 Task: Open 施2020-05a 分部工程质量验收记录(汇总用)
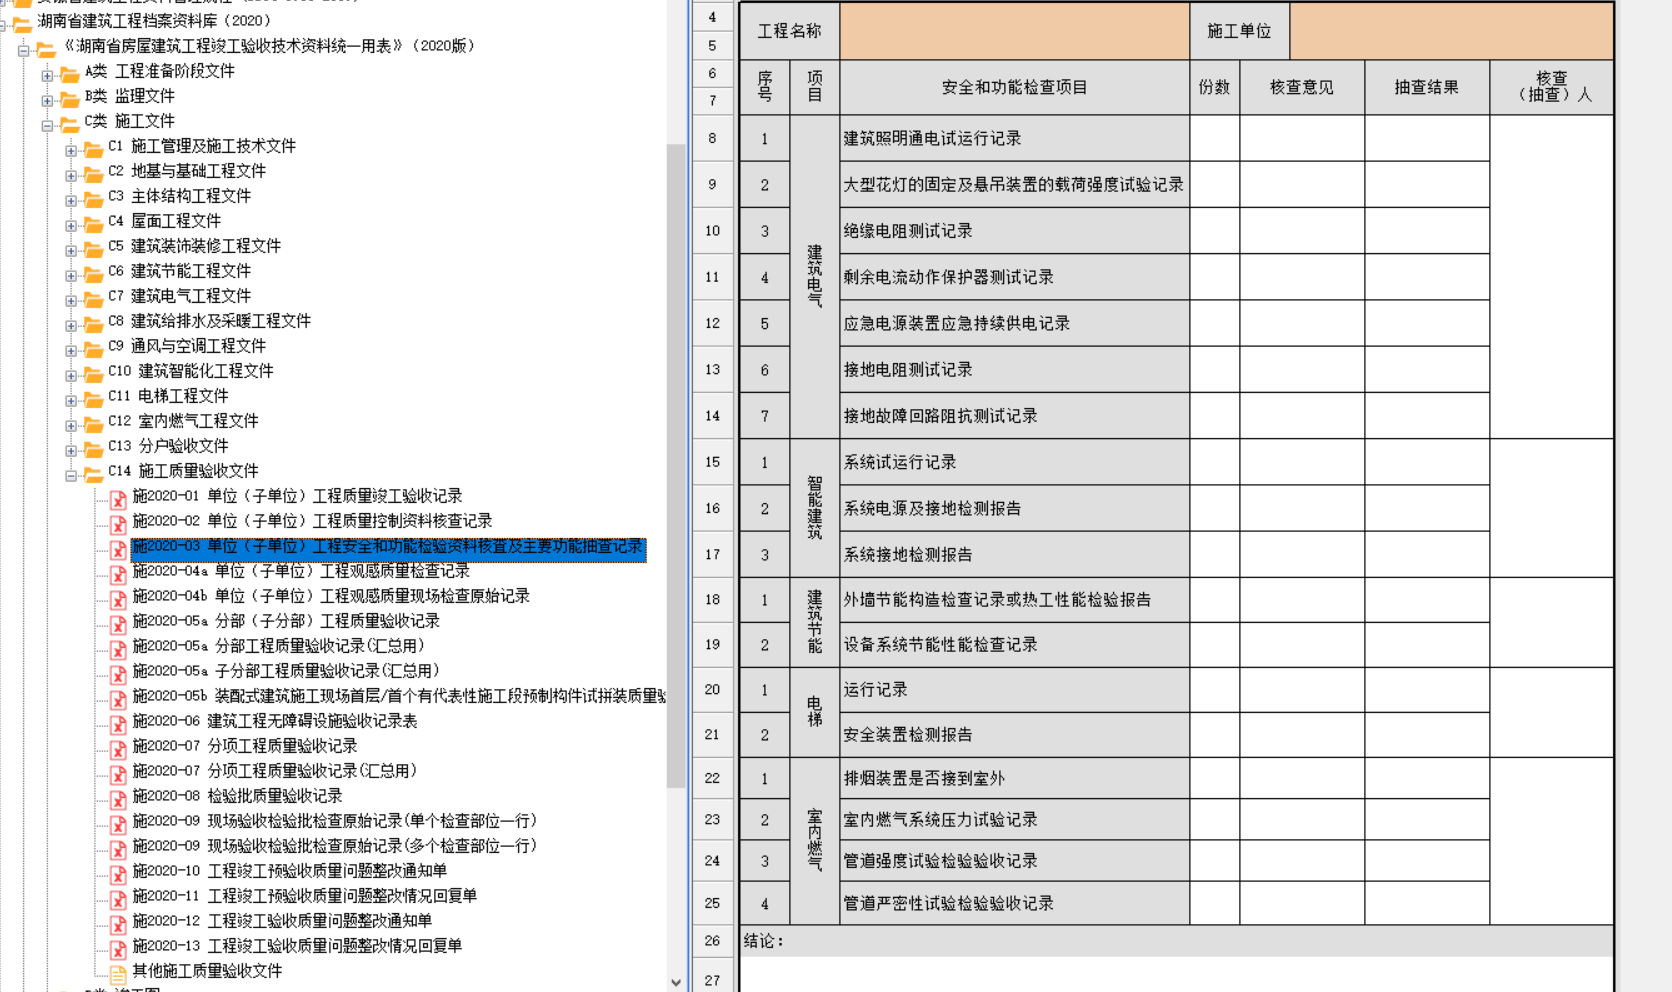coord(279,646)
